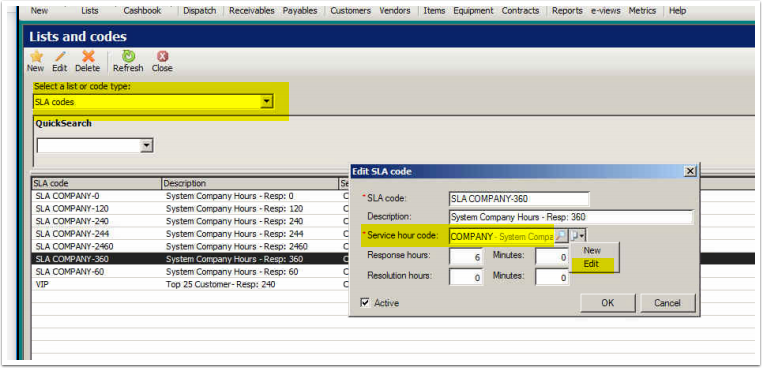Screen dimensions: 762x368
Task: Open the Help menu
Action: 677,11
